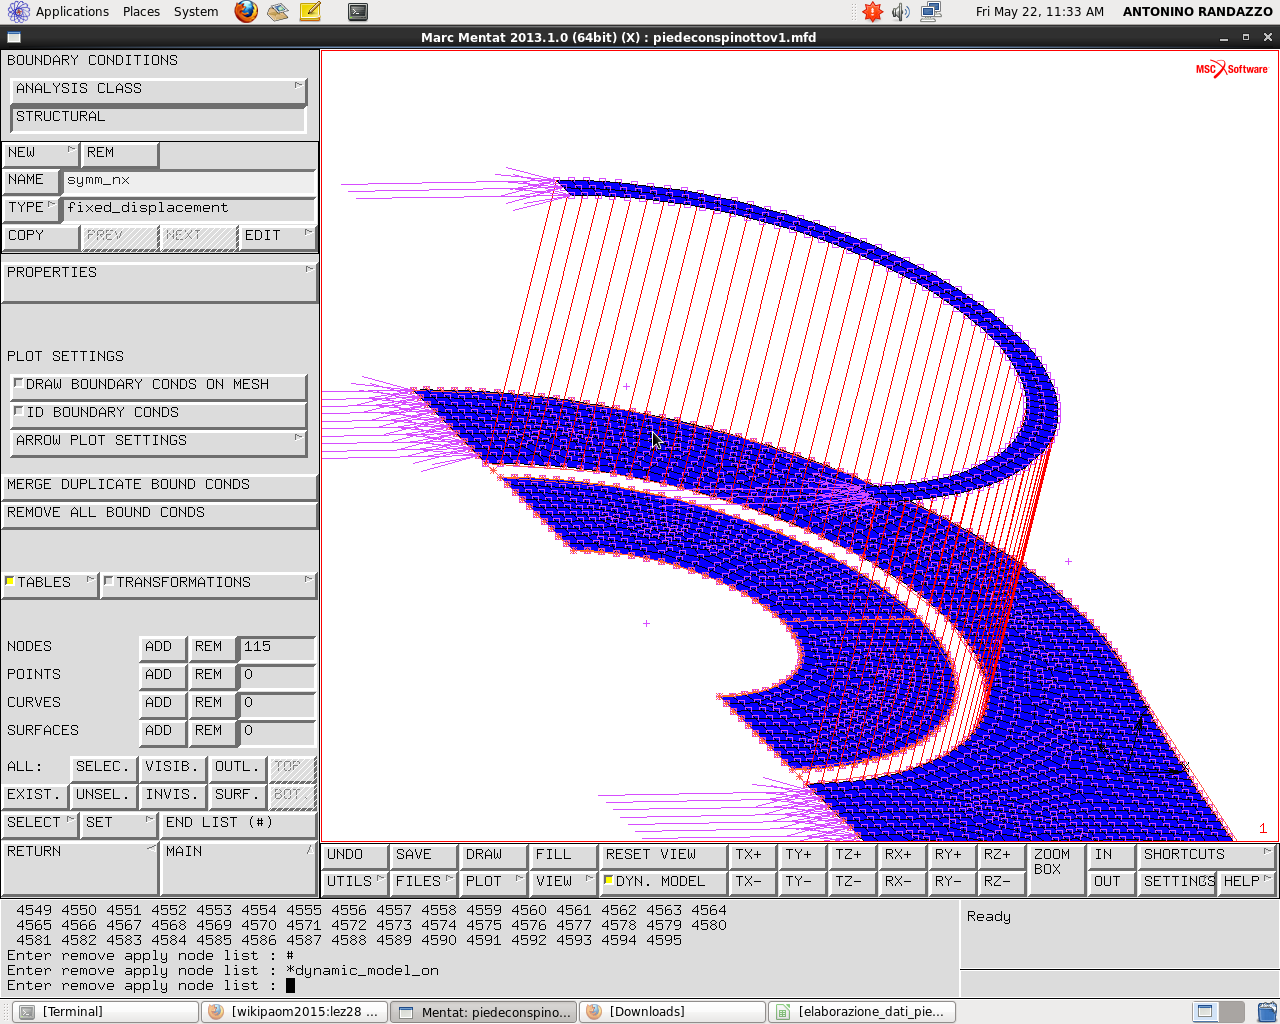
Task: Rotate view with RX+ button
Action: pyautogui.click(x=902, y=855)
